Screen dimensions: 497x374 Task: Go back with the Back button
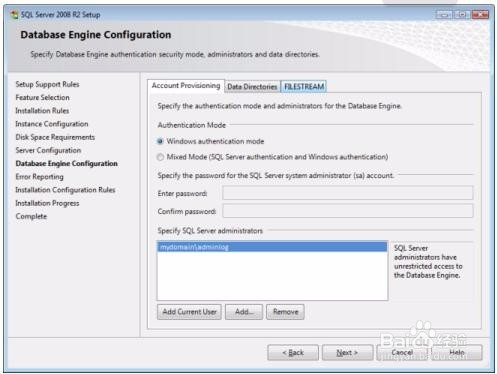tap(293, 352)
